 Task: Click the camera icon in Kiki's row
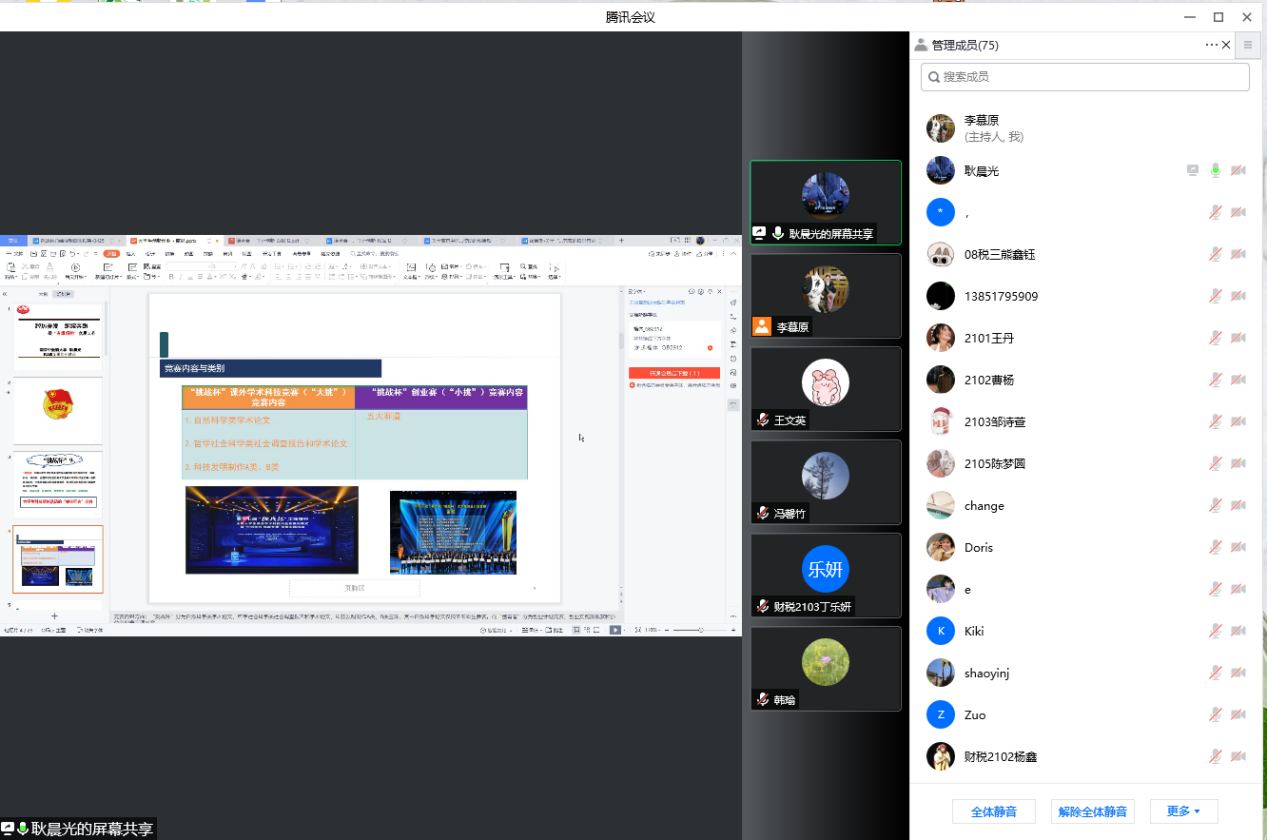coord(1238,631)
